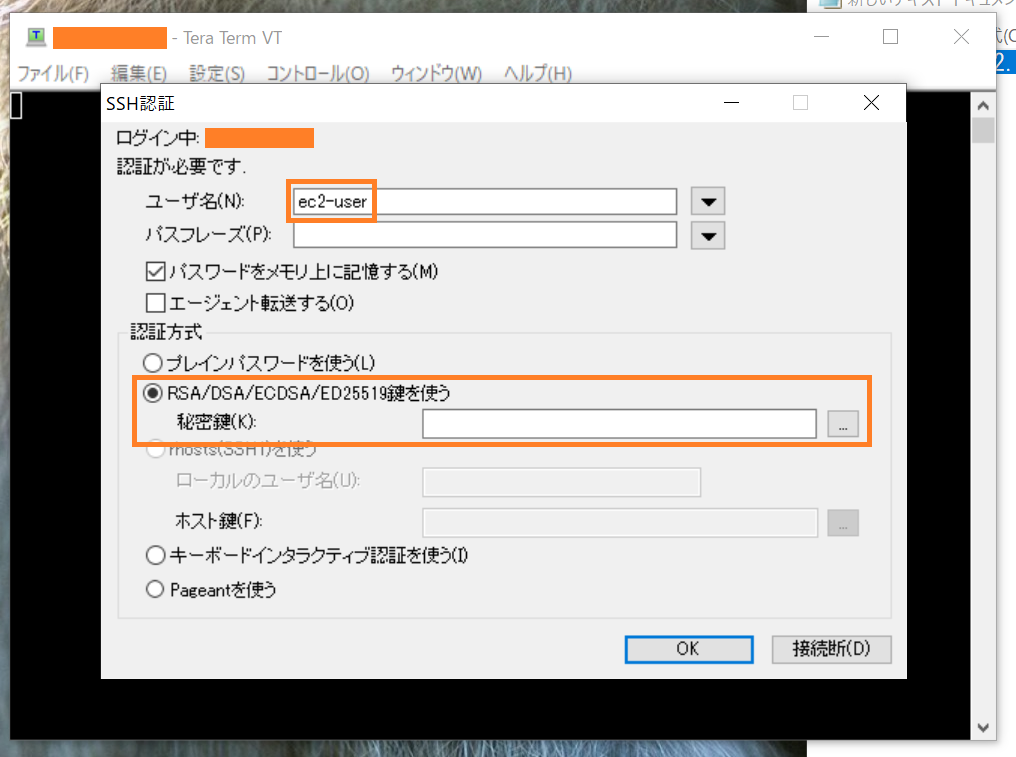The width and height of the screenshot is (1016, 757).
Task: Confirm authentication with the OK button
Action: (688, 649)
